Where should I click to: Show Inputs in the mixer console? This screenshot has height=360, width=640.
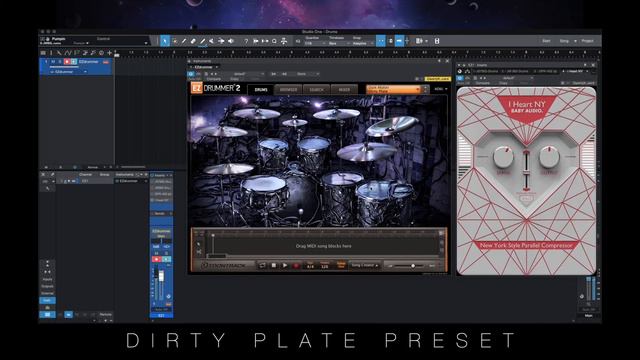click(x=47, y=279)
